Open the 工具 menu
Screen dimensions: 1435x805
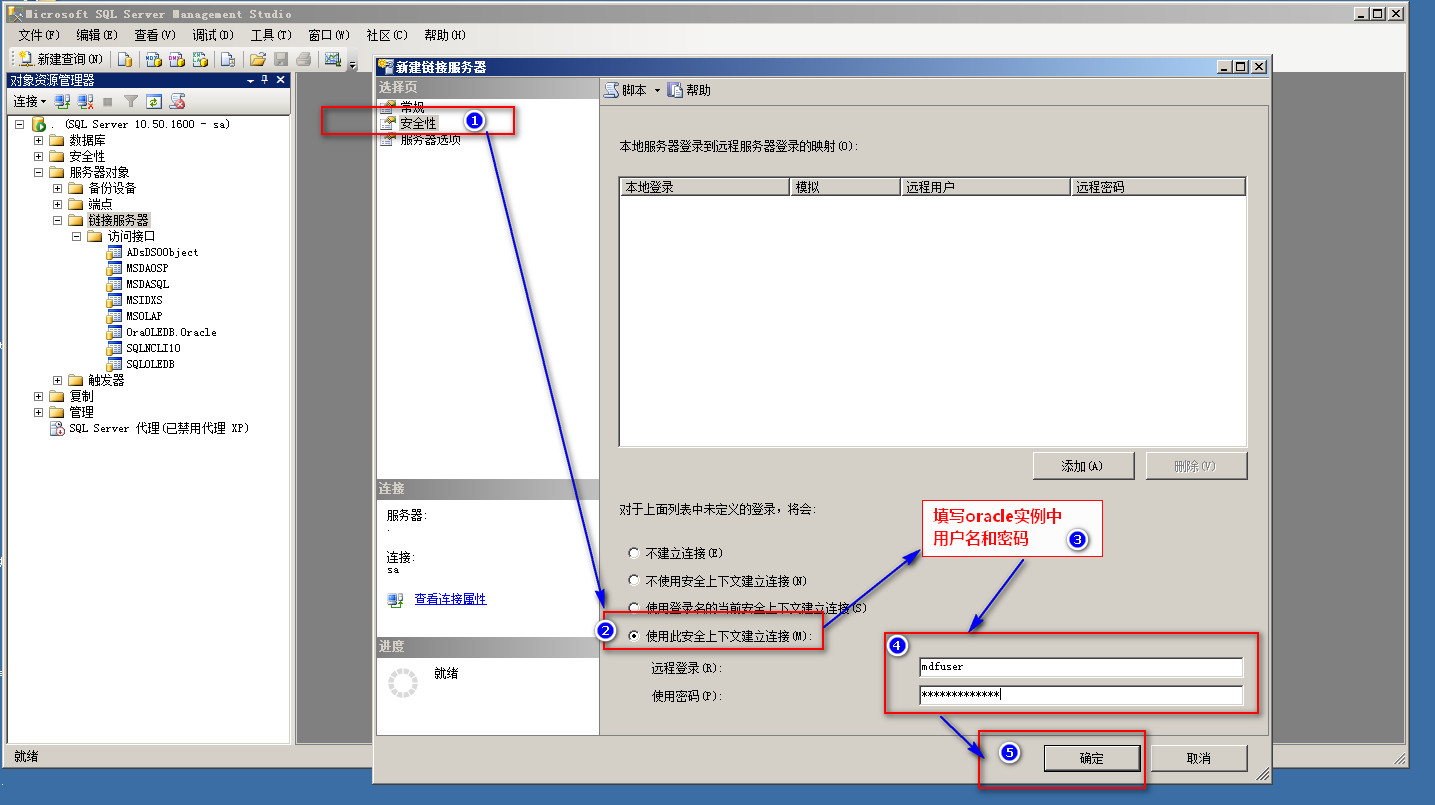coord(270,35)
